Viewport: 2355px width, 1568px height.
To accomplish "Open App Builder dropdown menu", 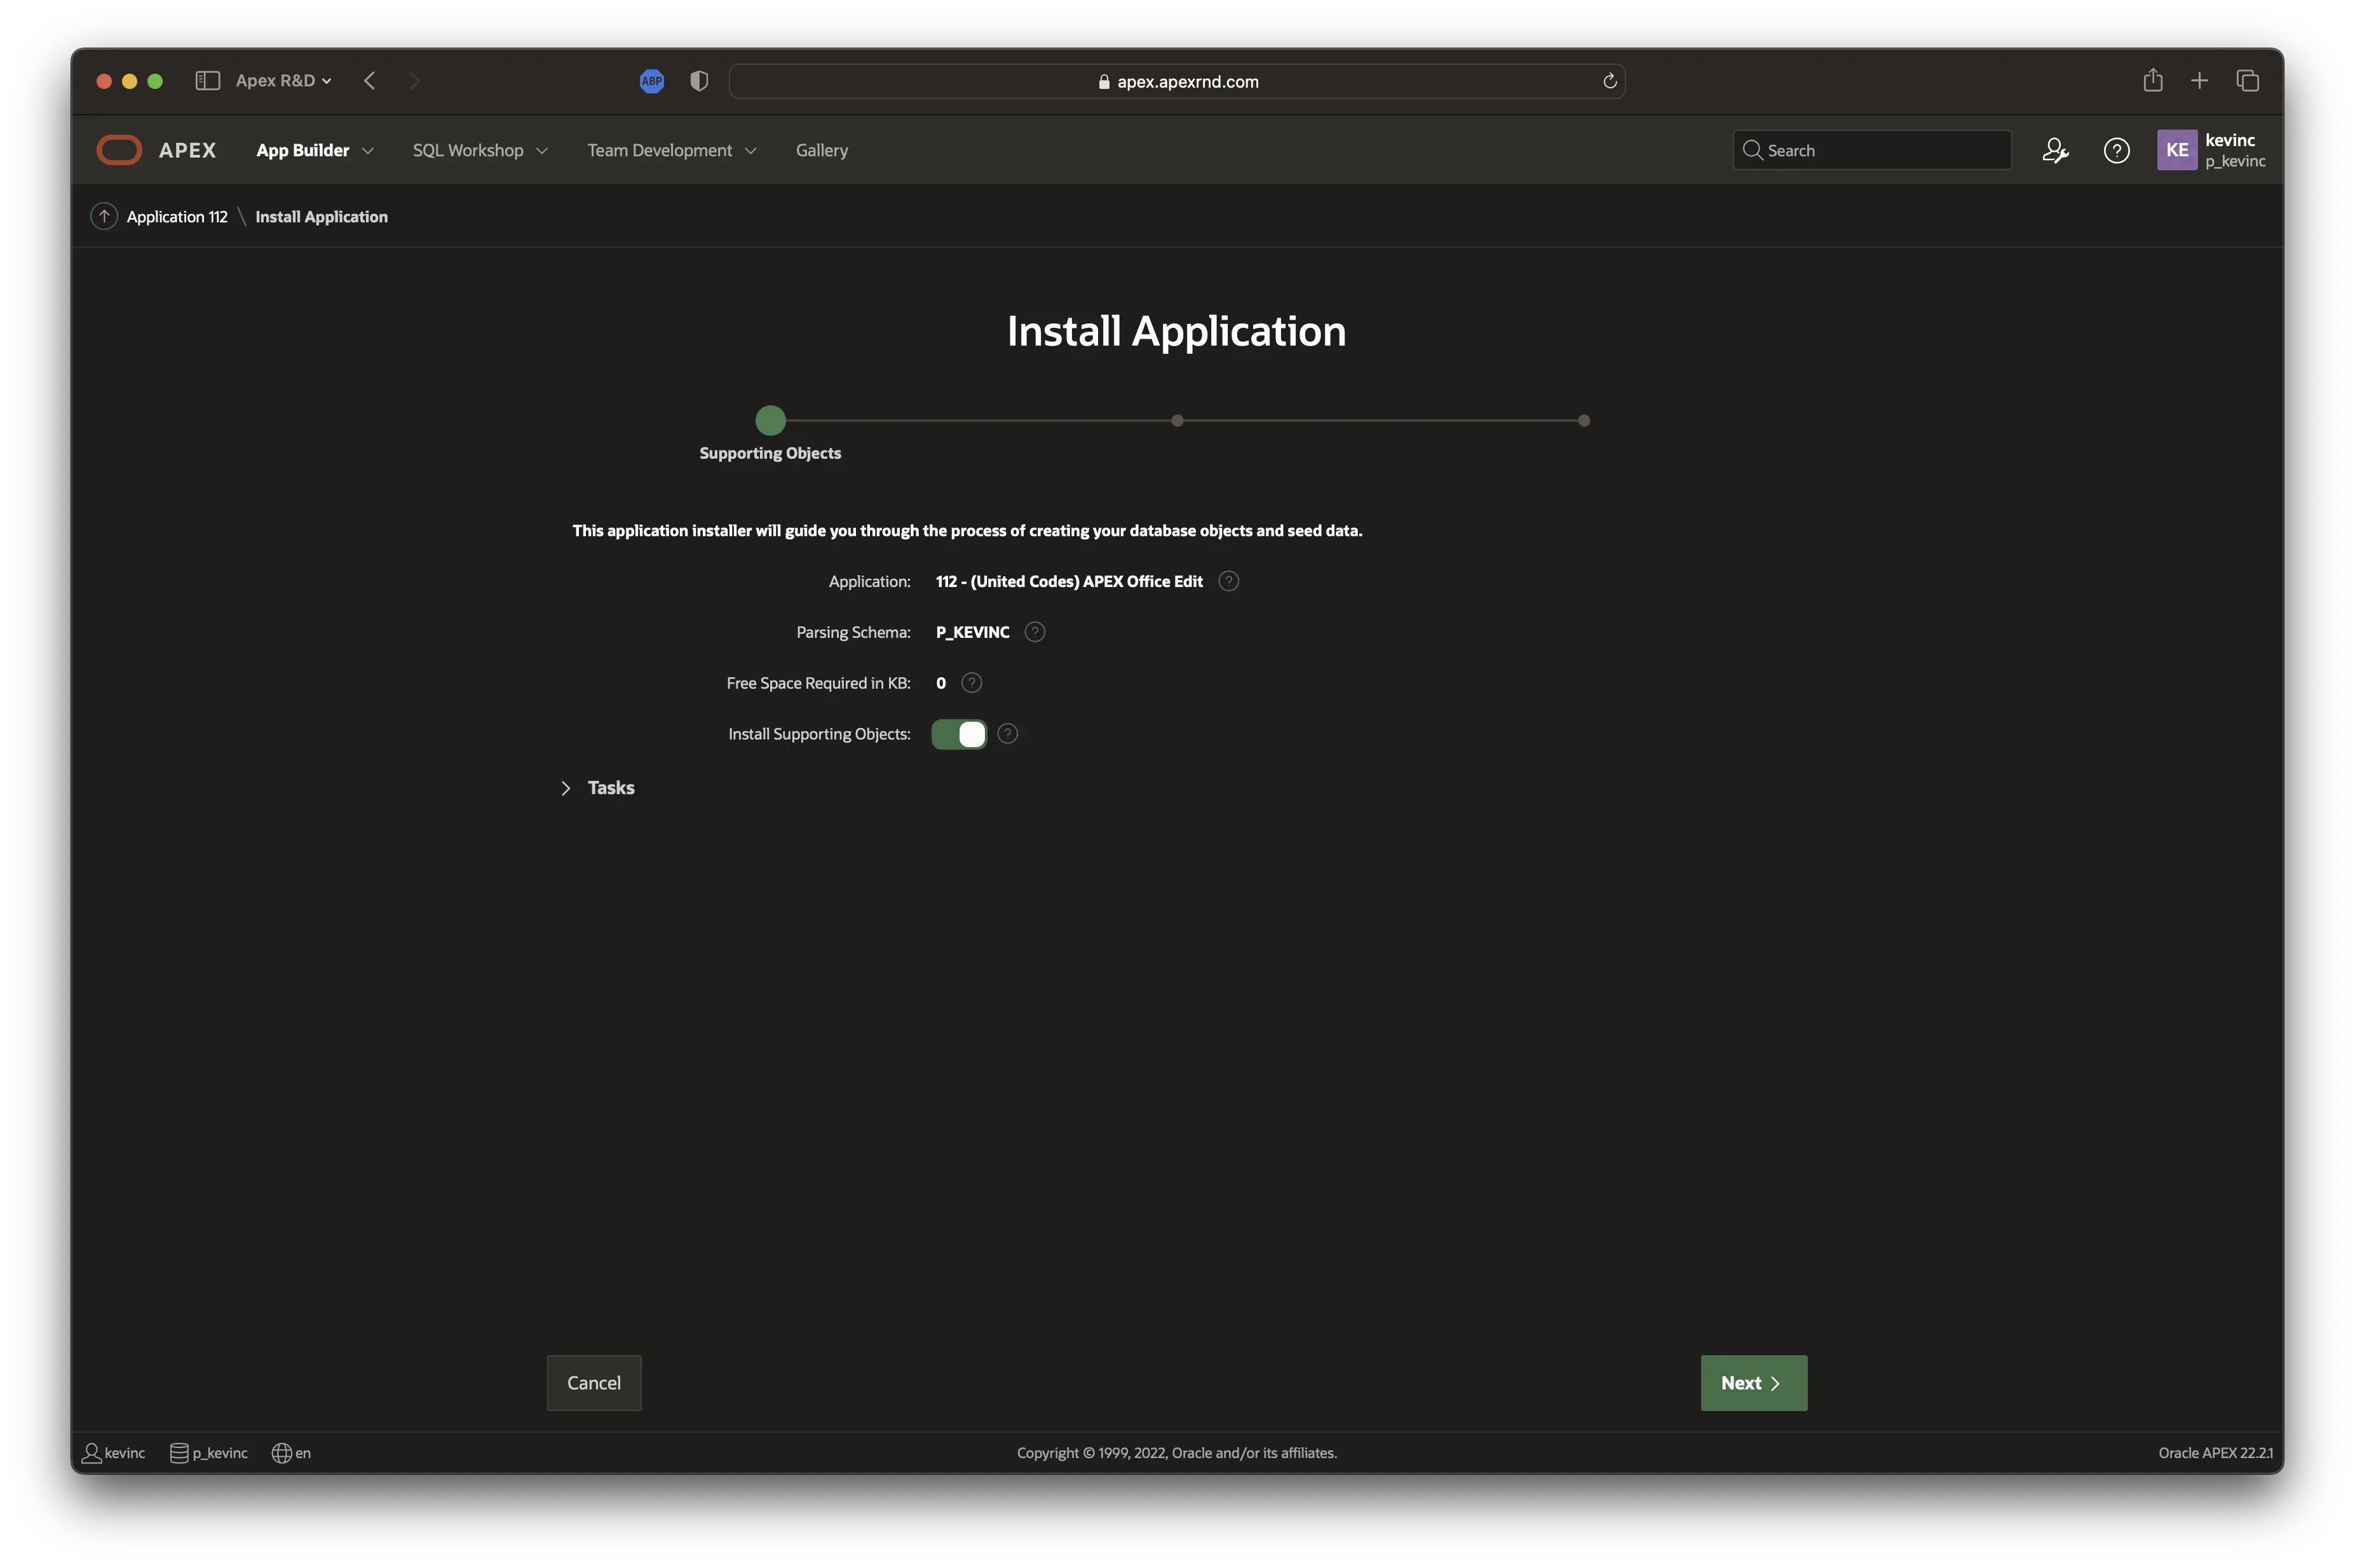I will point(314,150).
